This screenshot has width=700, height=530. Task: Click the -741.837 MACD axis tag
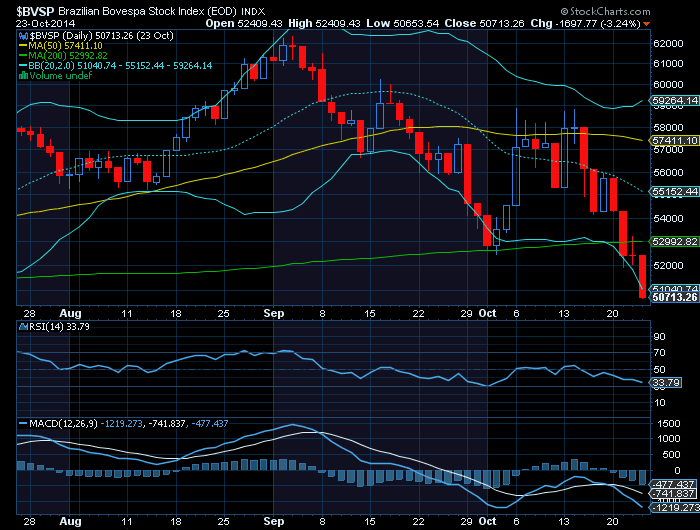[673, 494]
